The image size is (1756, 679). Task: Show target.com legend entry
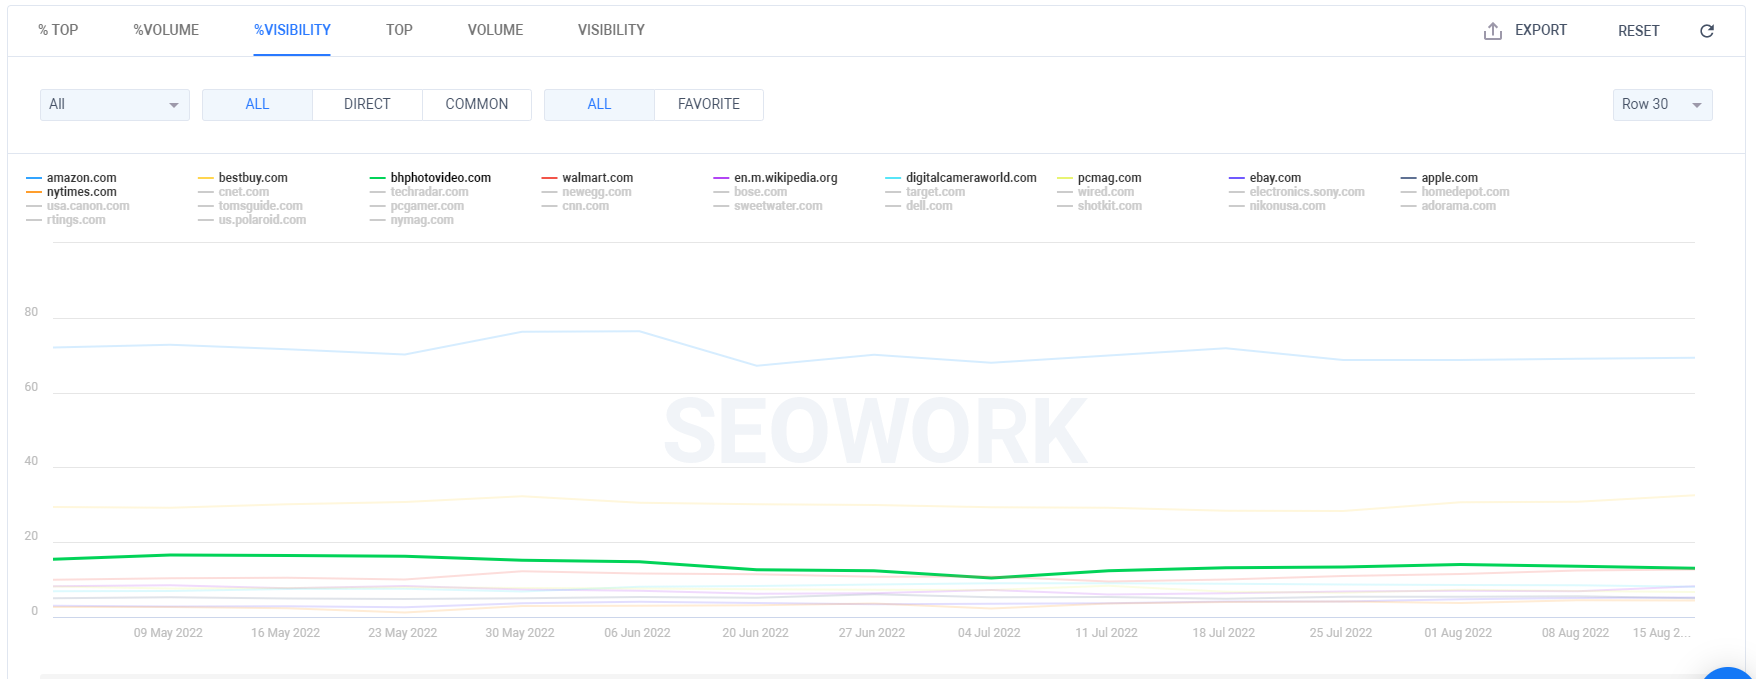[x=925, y=192]
